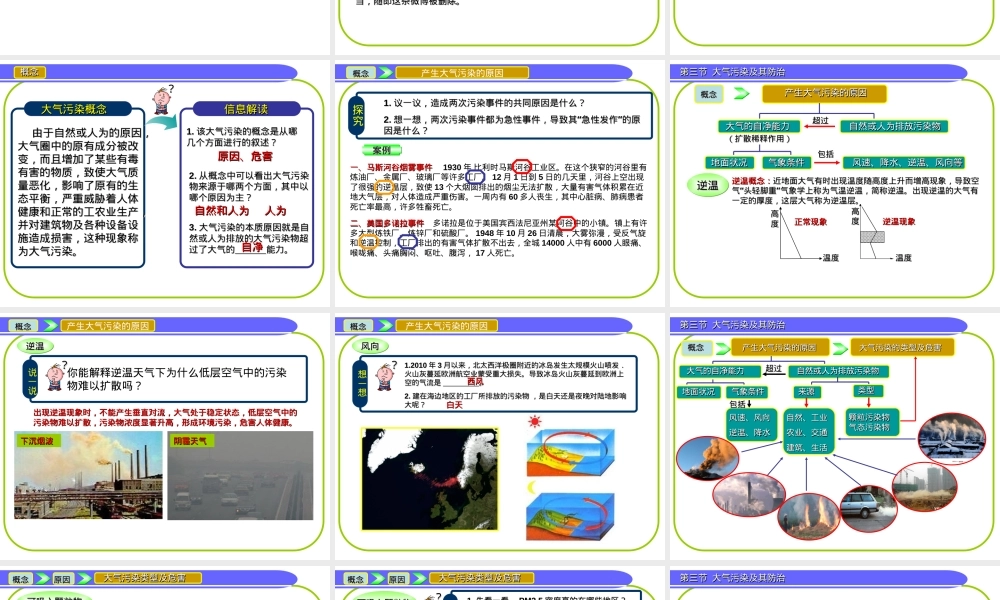
Task: Click the dark satellite map of Iceland ash plume
Action: [430, 479]
